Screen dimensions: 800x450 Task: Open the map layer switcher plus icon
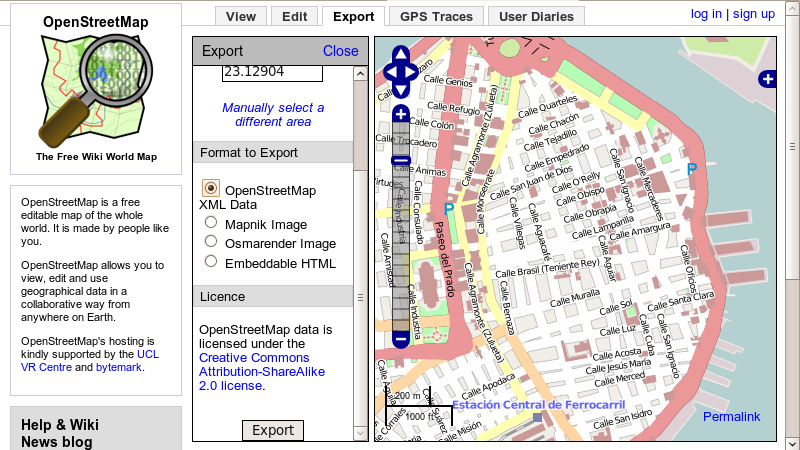pyautogui.click(x=768, y=79)
